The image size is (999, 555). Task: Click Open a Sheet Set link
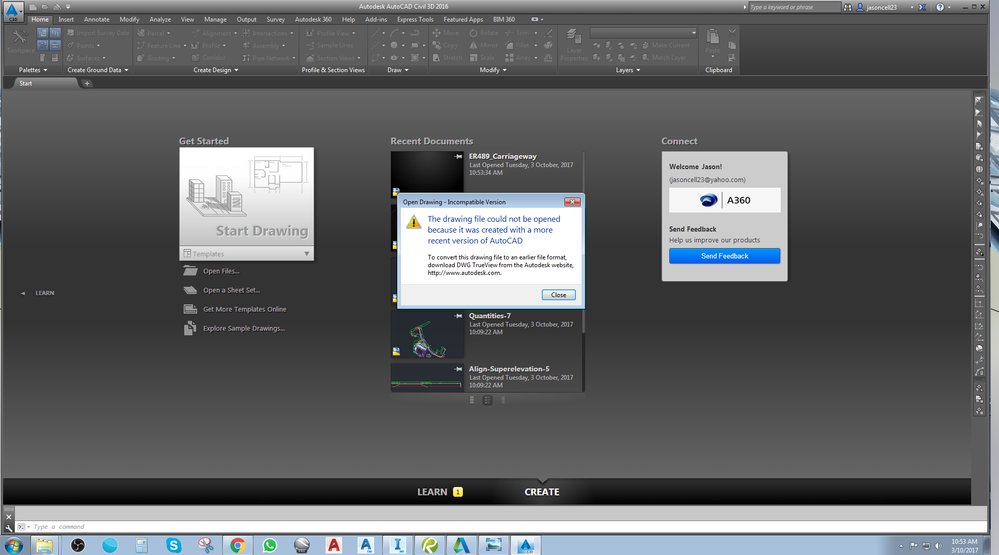click(x=231, y=290)
